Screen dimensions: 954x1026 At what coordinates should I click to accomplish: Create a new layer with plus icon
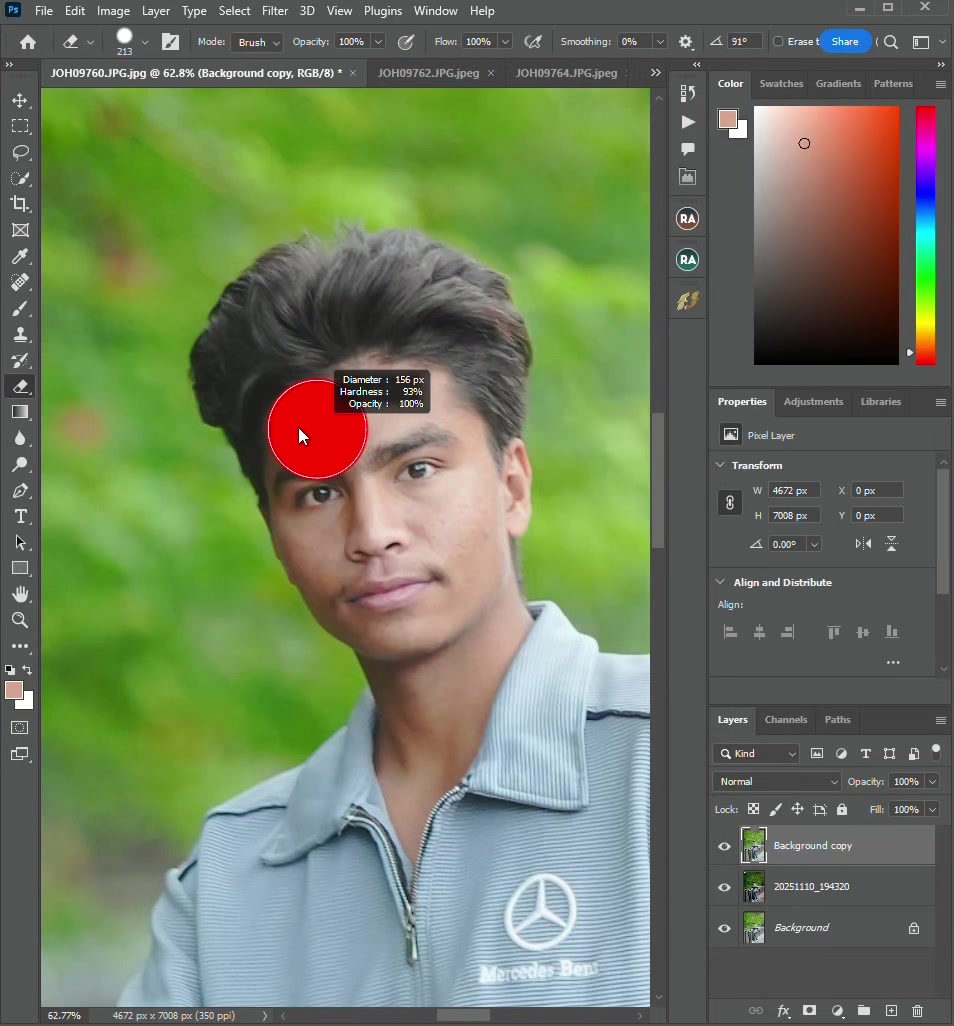pyautogui.click(x=891, y=1010)
